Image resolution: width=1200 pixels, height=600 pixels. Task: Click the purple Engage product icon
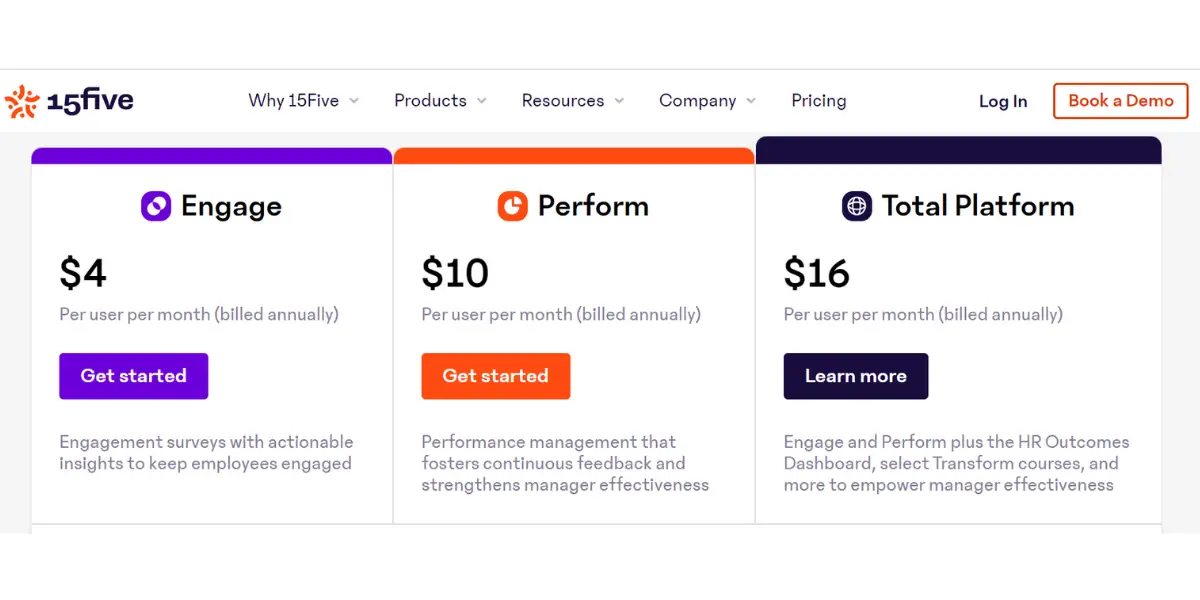point(156,206)
